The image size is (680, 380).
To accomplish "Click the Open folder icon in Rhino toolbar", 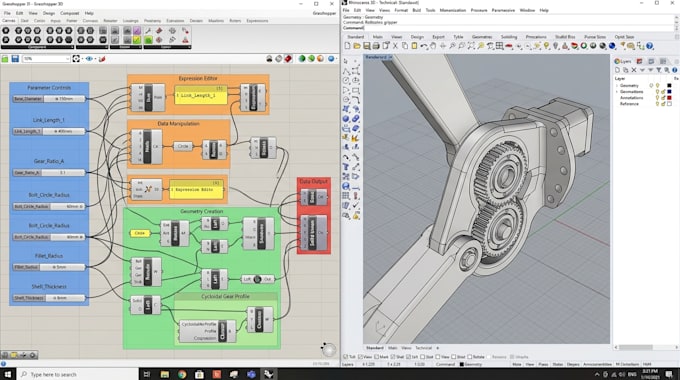I will pyautogui.click(x=357, y=46).
